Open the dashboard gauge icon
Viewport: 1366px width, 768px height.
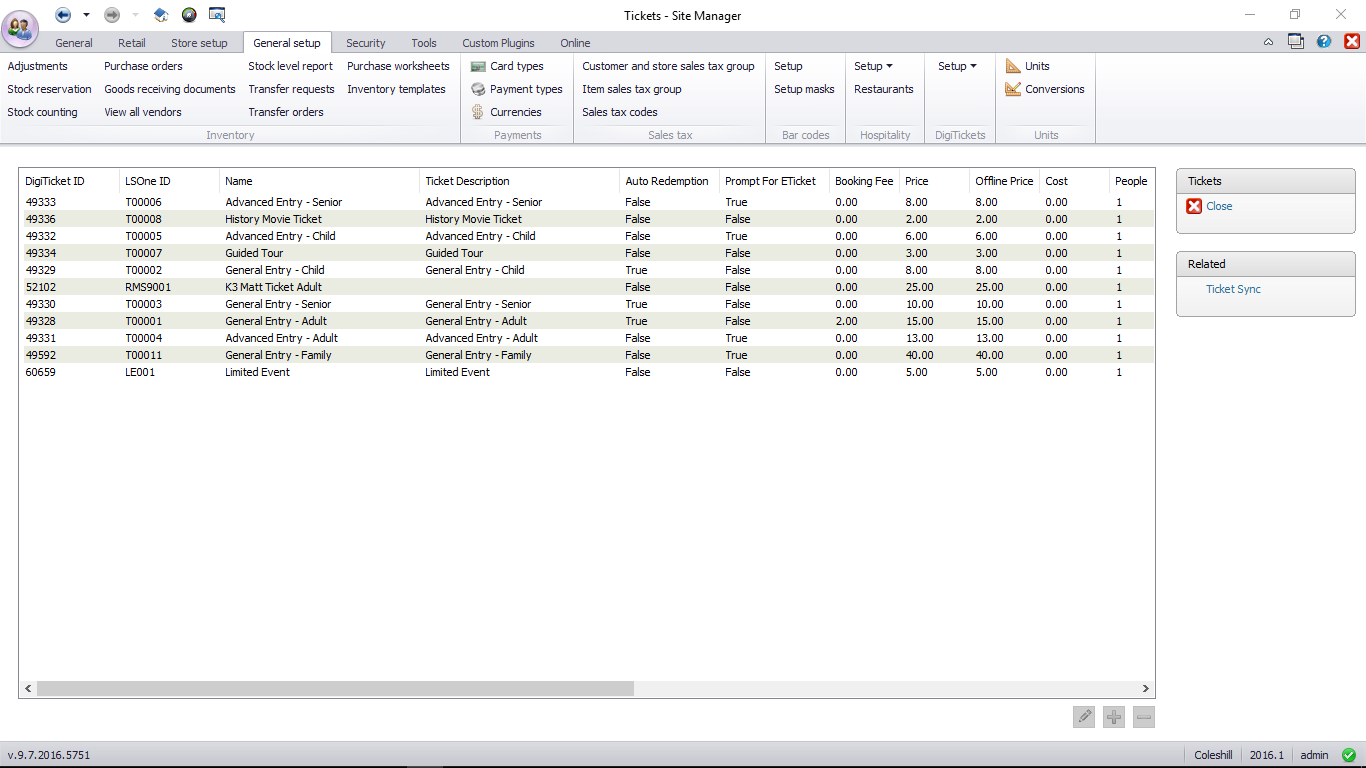coord(189,15)
